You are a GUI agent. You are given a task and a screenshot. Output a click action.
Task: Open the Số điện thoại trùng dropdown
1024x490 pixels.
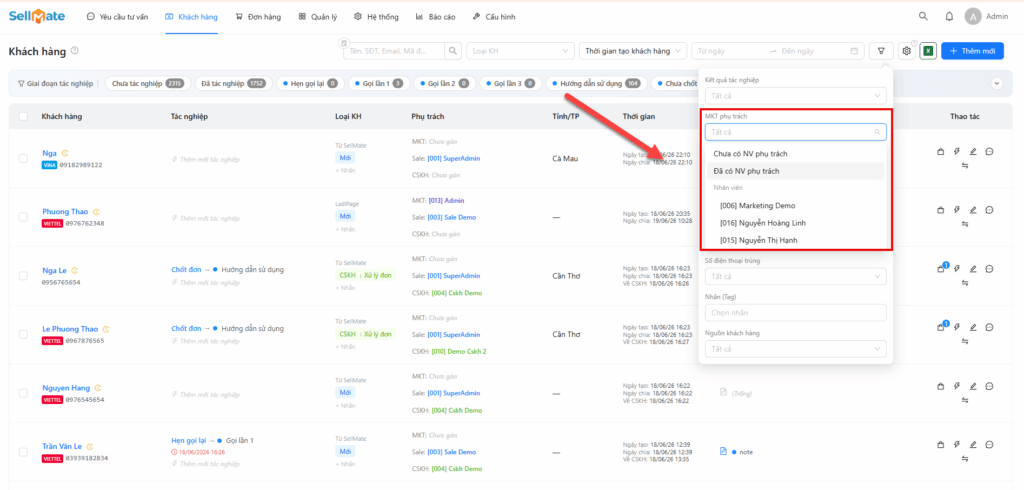tap(795, 276)
